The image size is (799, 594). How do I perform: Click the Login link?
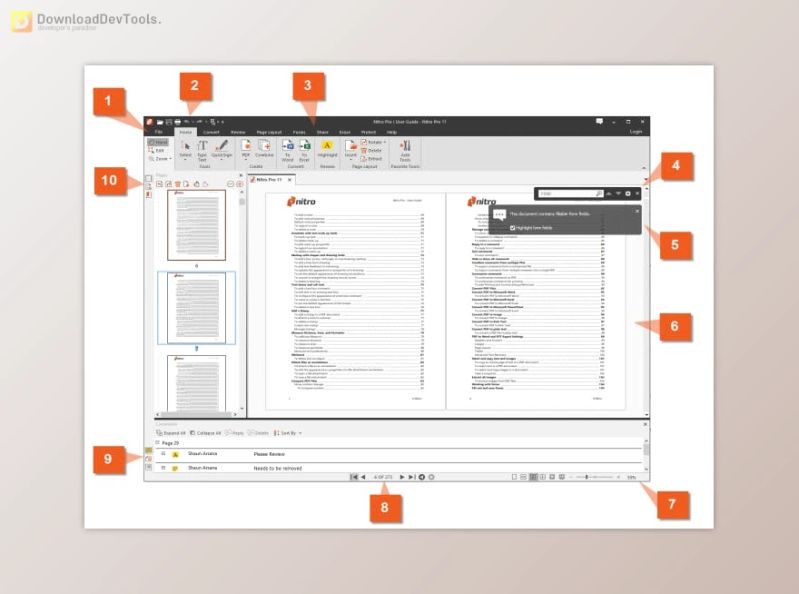click(636, 132)
